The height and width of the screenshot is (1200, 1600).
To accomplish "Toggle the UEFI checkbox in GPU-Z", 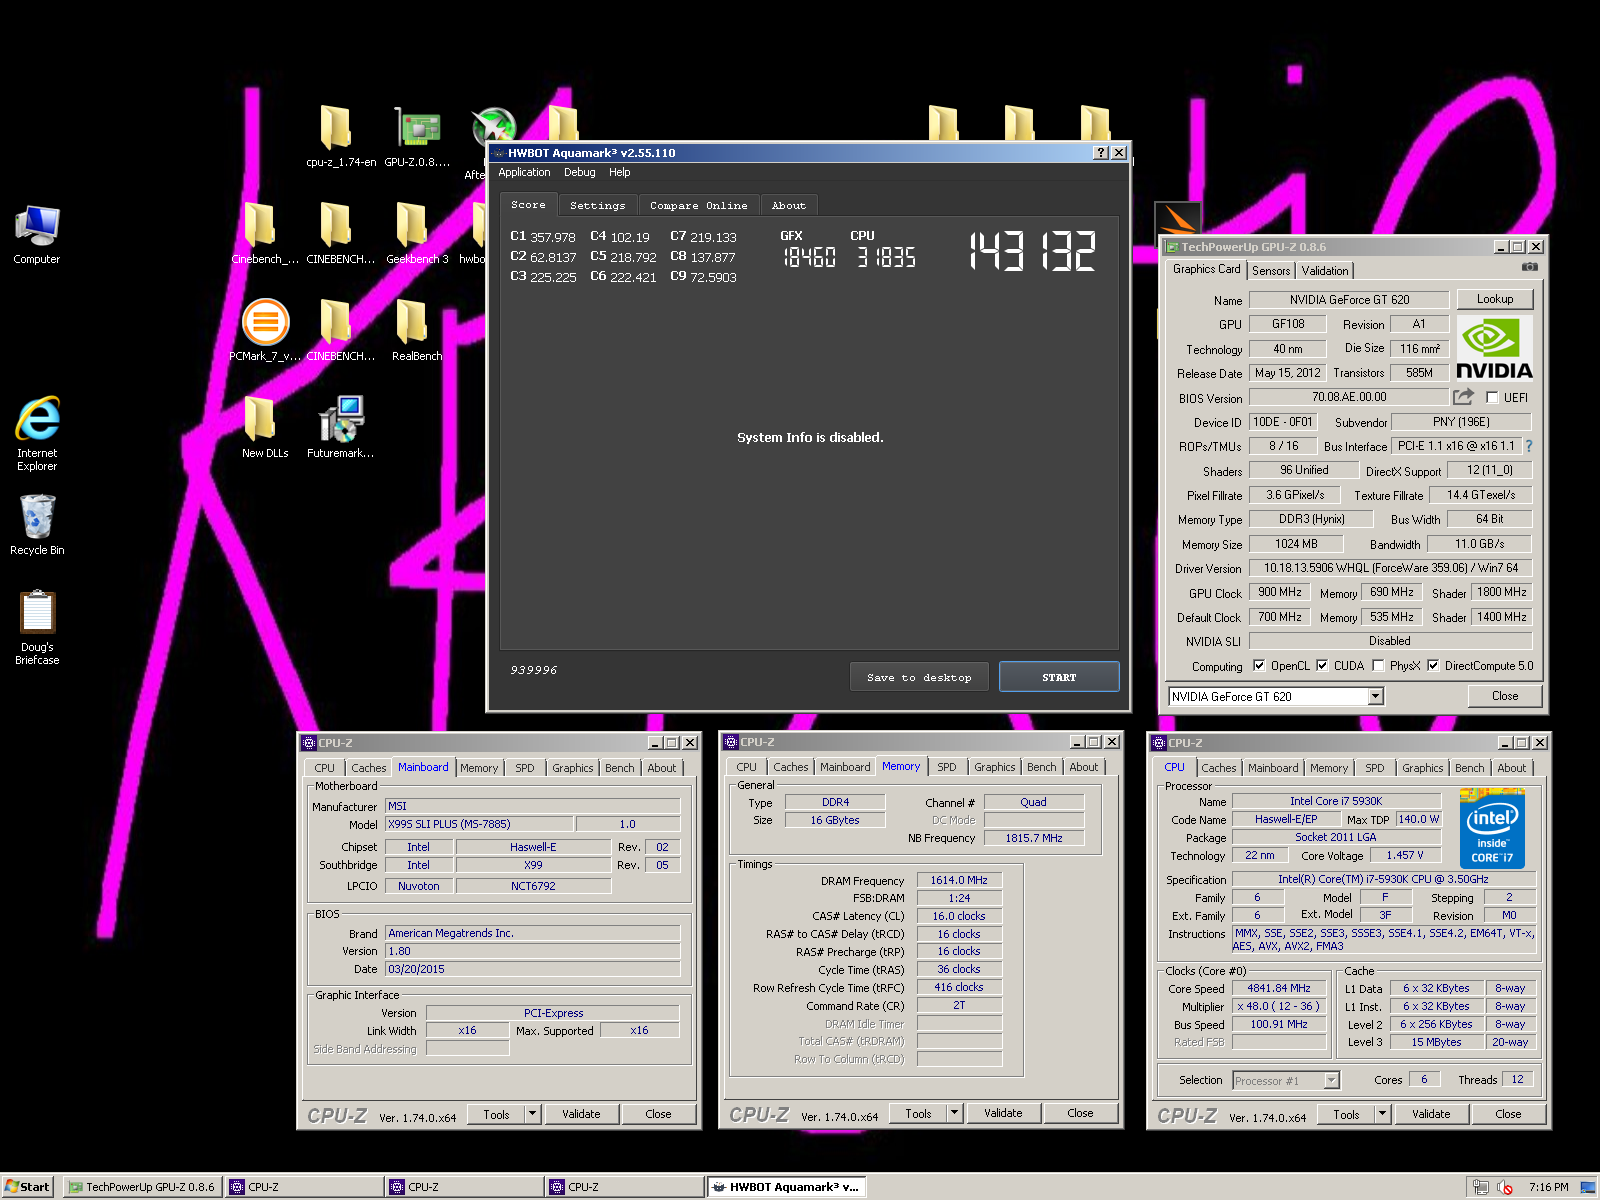I will tap(1492, 398).
